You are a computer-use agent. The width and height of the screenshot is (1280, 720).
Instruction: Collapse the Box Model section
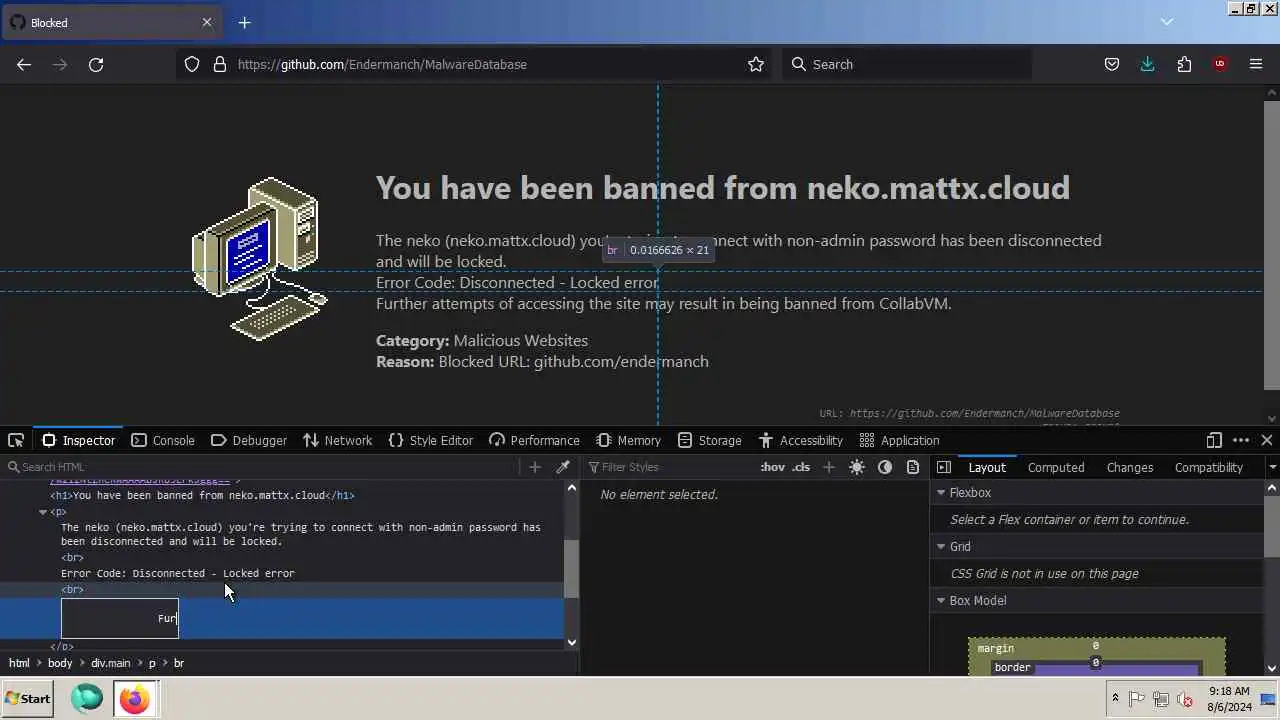(940, 601)
